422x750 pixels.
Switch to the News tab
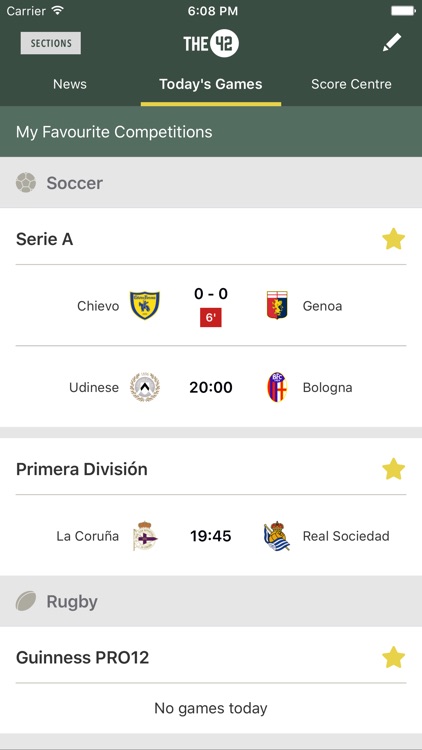coord(70,84)
